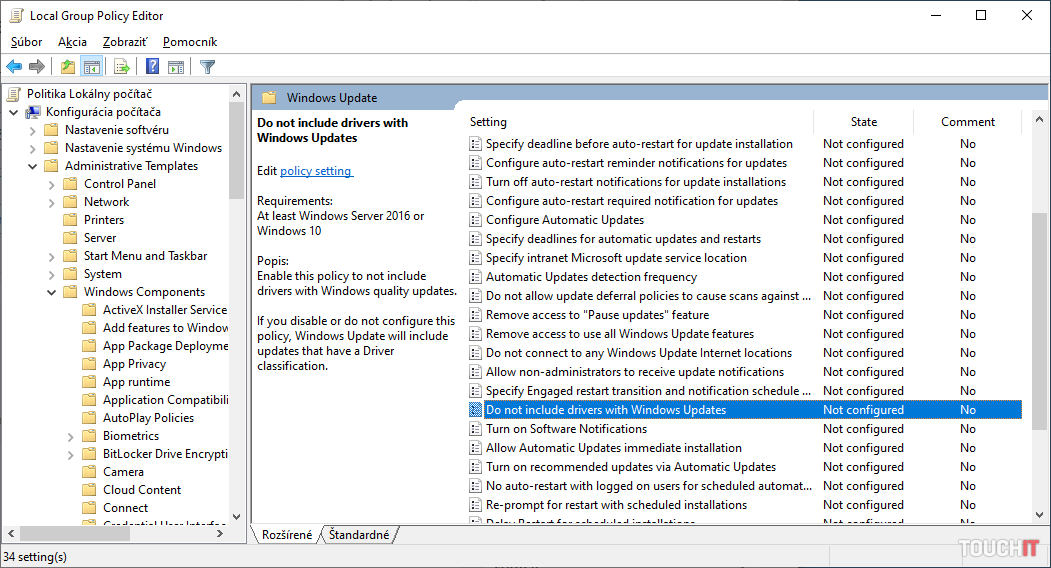Expand the BitLocker Drive Encryption node
The height and width of the screenshot is (568, 1051).
[71, 454]
